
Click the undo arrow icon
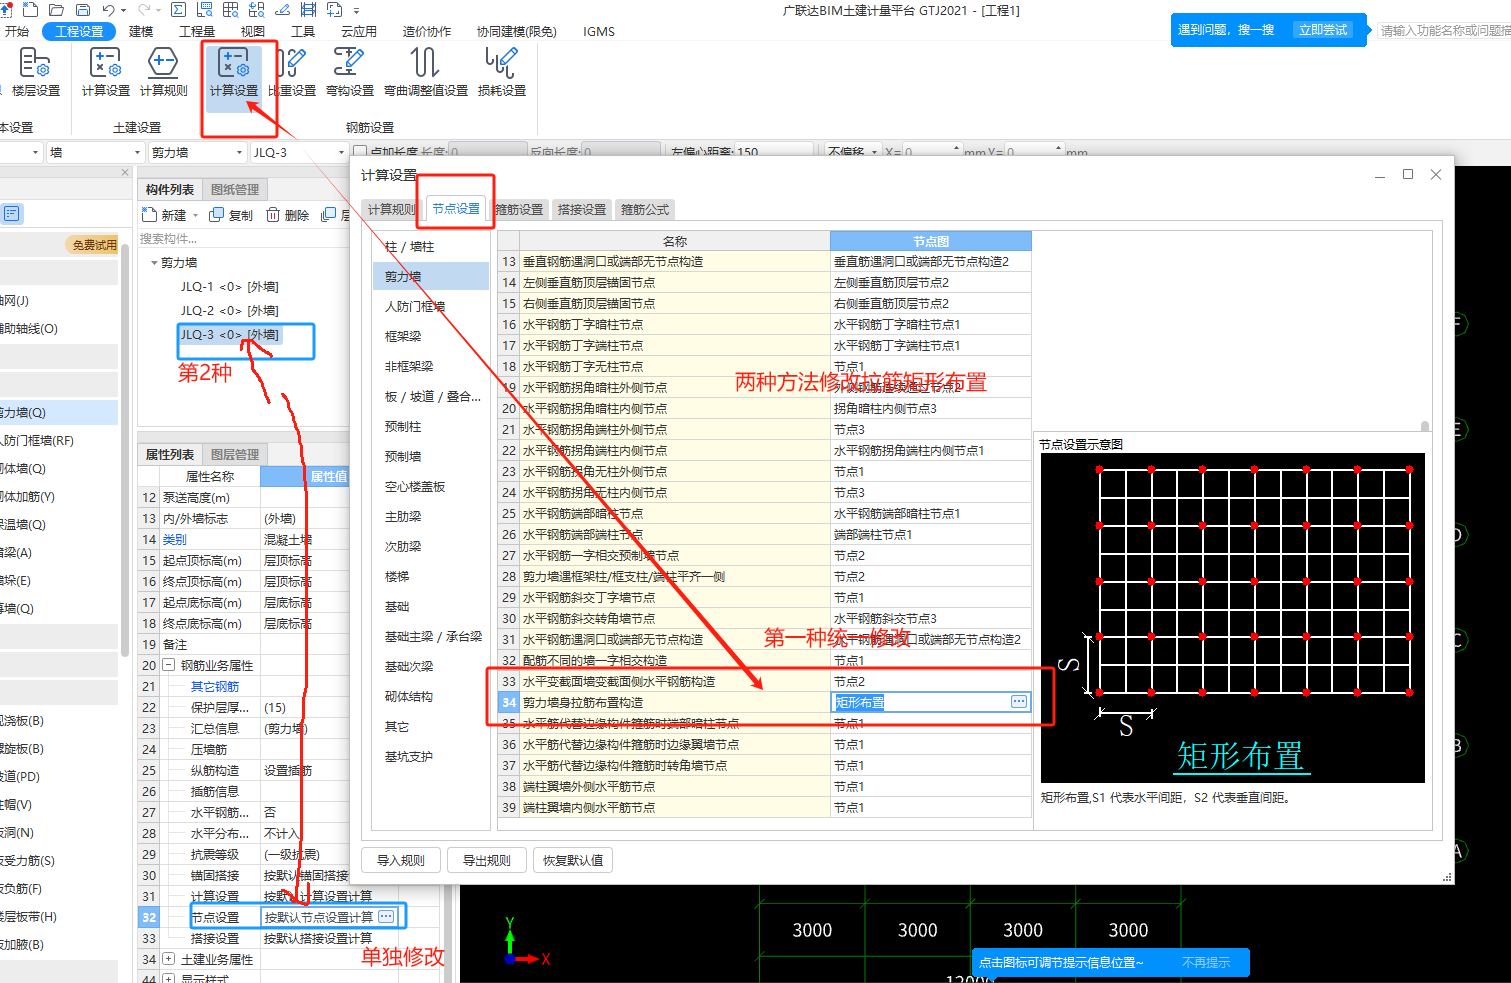(108, 10)
